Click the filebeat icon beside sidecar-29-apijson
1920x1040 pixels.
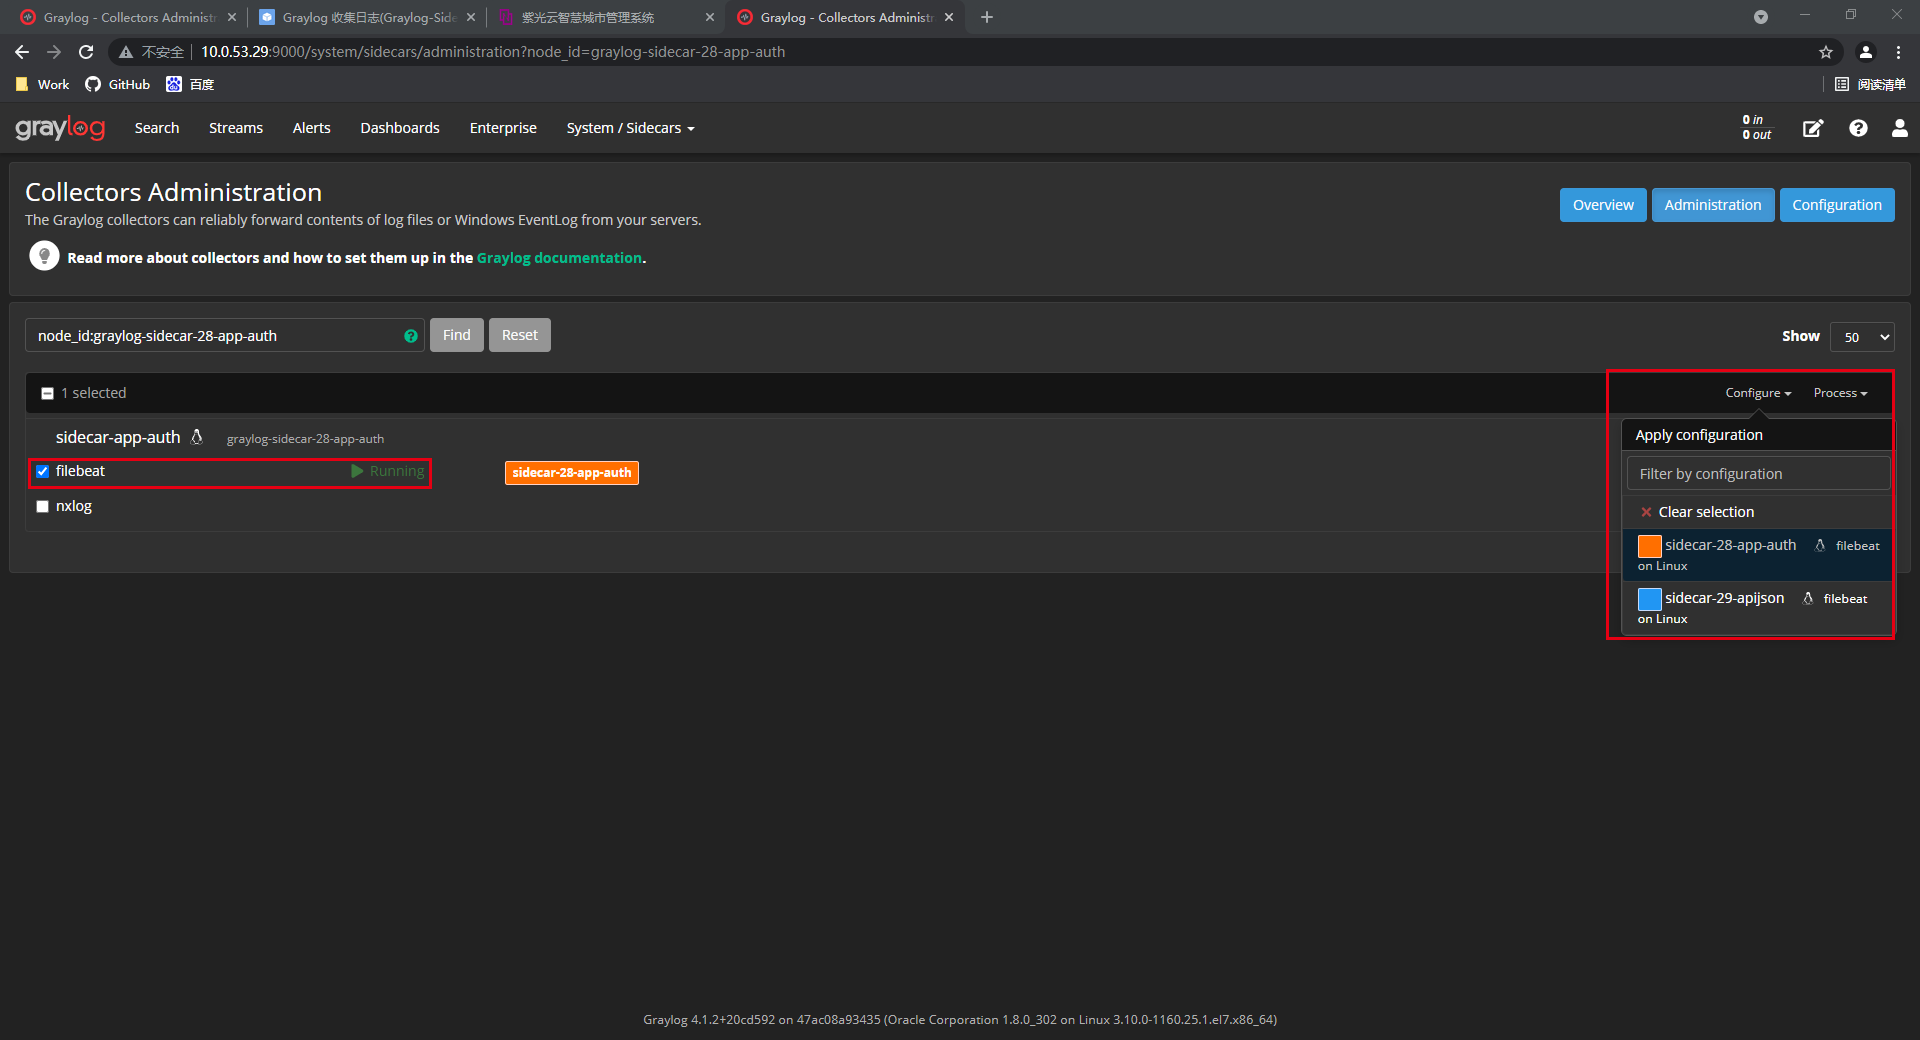click(x=1808, y=598)
